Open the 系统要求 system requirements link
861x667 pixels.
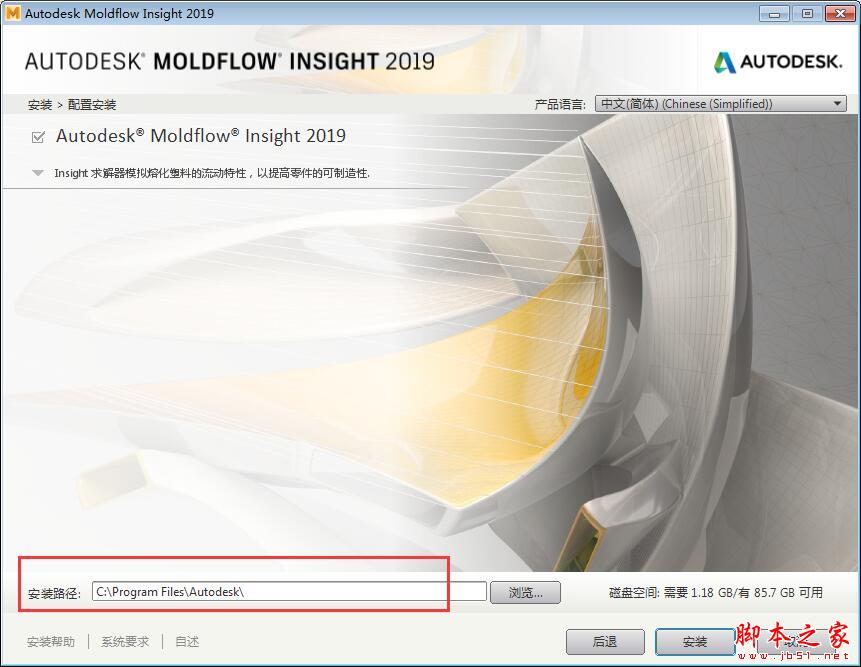pos(125,641)
